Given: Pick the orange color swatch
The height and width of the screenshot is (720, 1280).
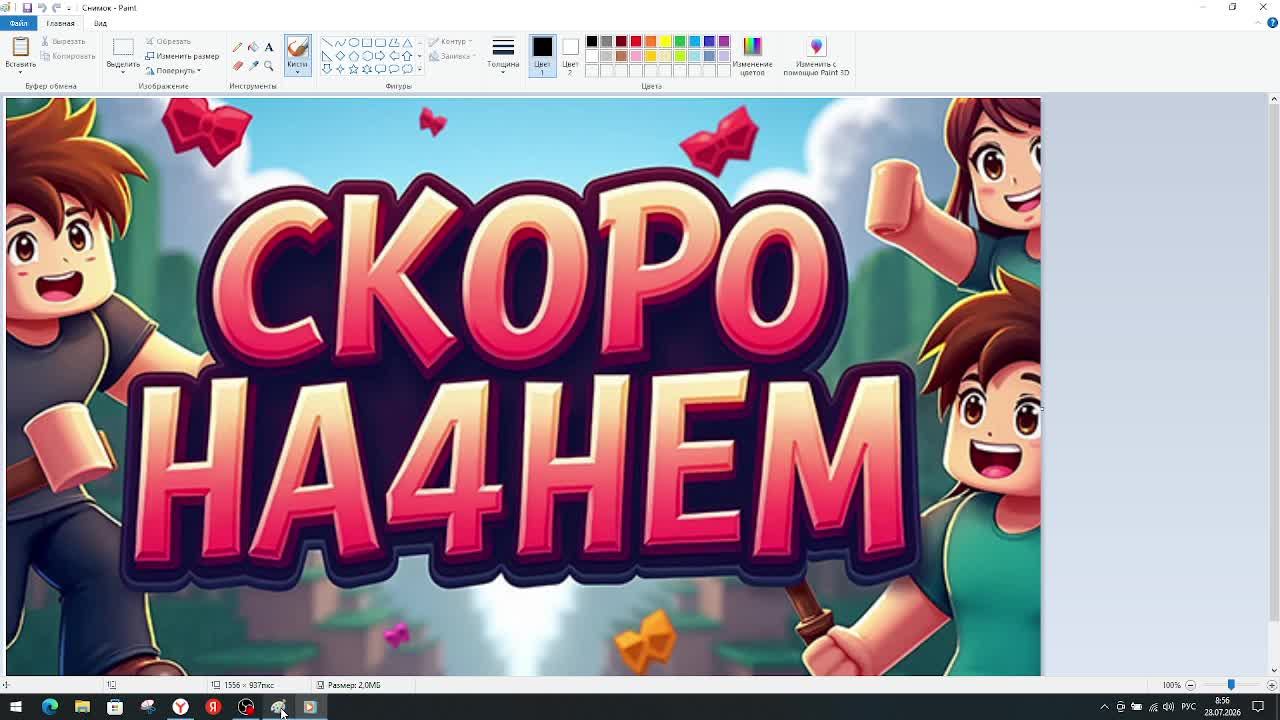Looking at the screenshot, I should pyautogui.click(x=650, y=41).
